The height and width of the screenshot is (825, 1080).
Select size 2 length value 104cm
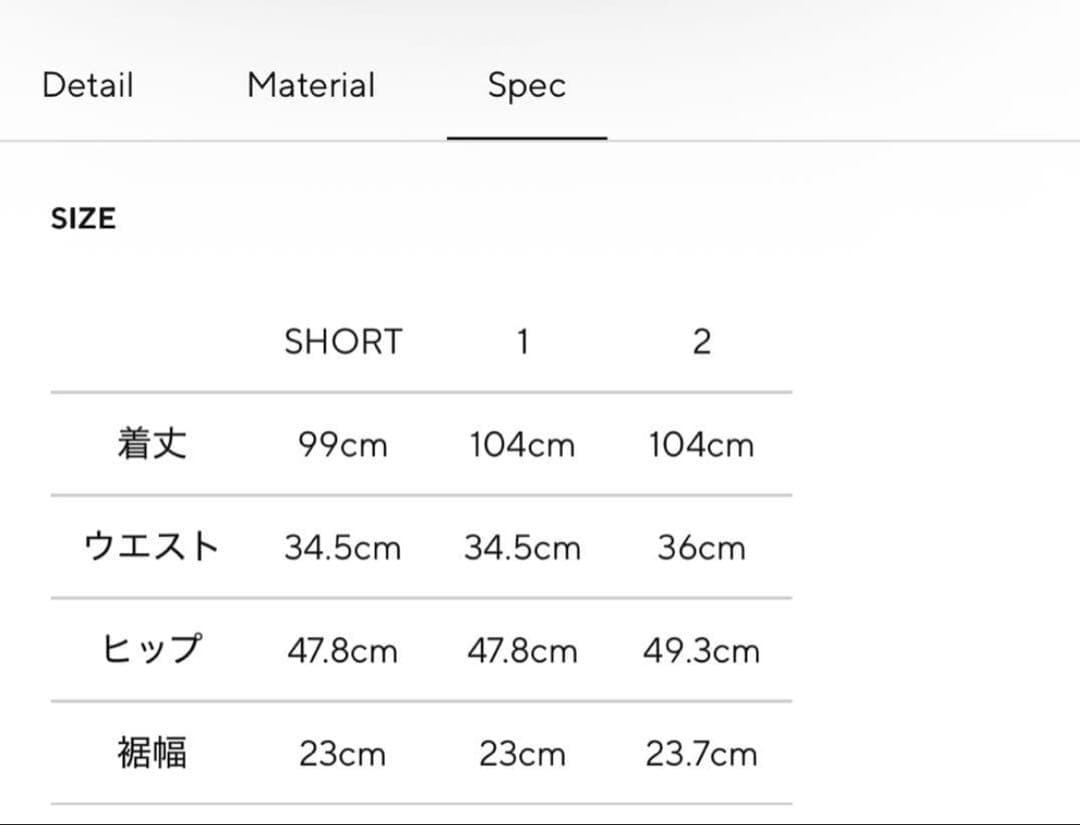click(x=701, y=445)
